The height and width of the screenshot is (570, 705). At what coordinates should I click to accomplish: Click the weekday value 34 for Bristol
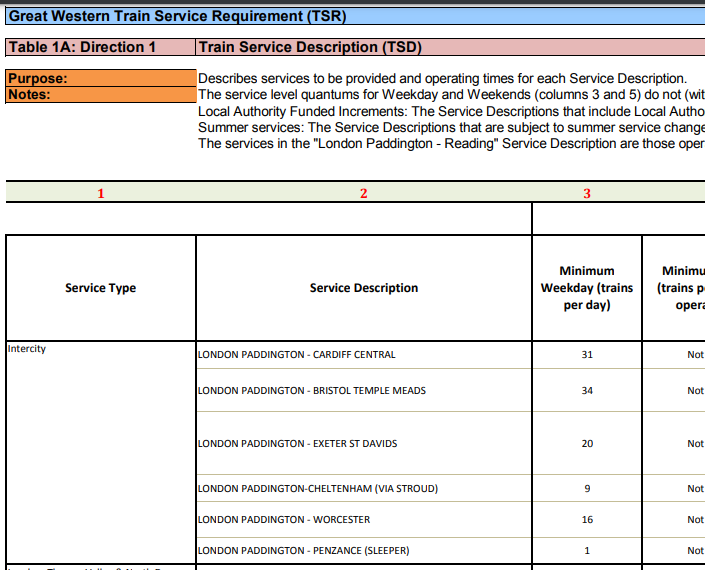(x=587, y=391)
